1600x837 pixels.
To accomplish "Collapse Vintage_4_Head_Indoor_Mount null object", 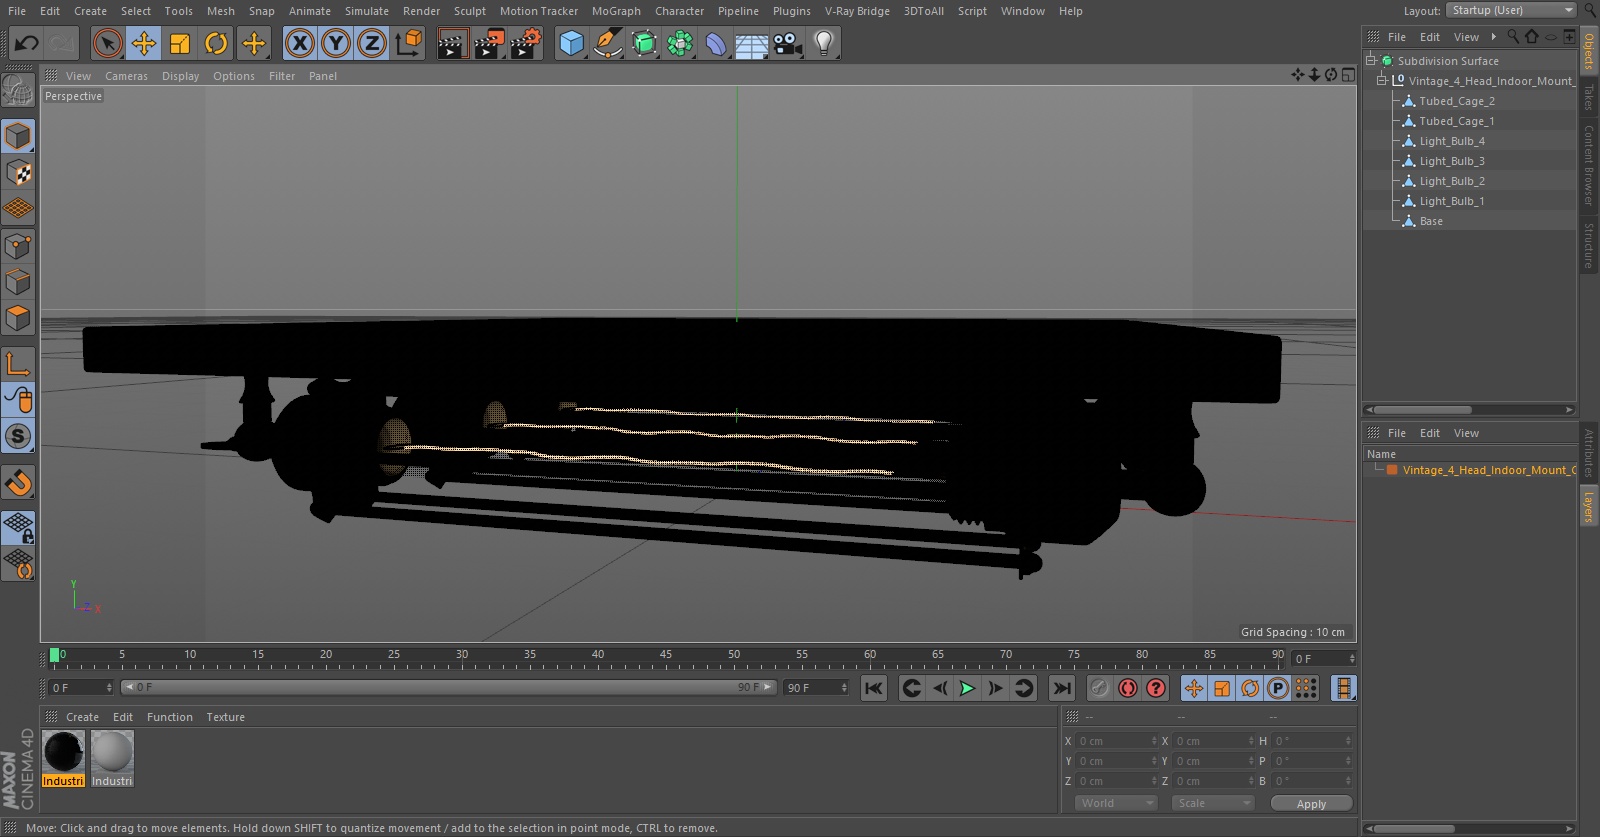I will (1382, 81).
